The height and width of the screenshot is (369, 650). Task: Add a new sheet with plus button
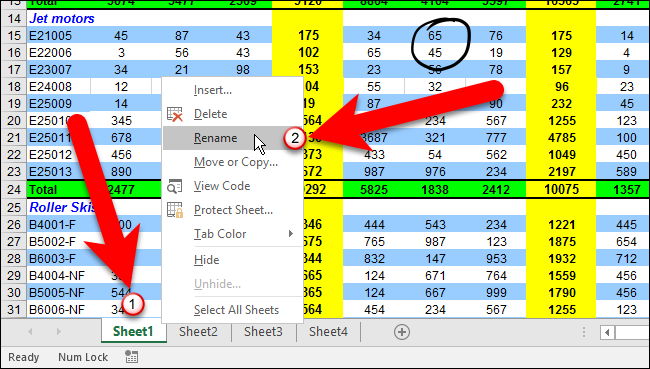(x=402, y=332)
